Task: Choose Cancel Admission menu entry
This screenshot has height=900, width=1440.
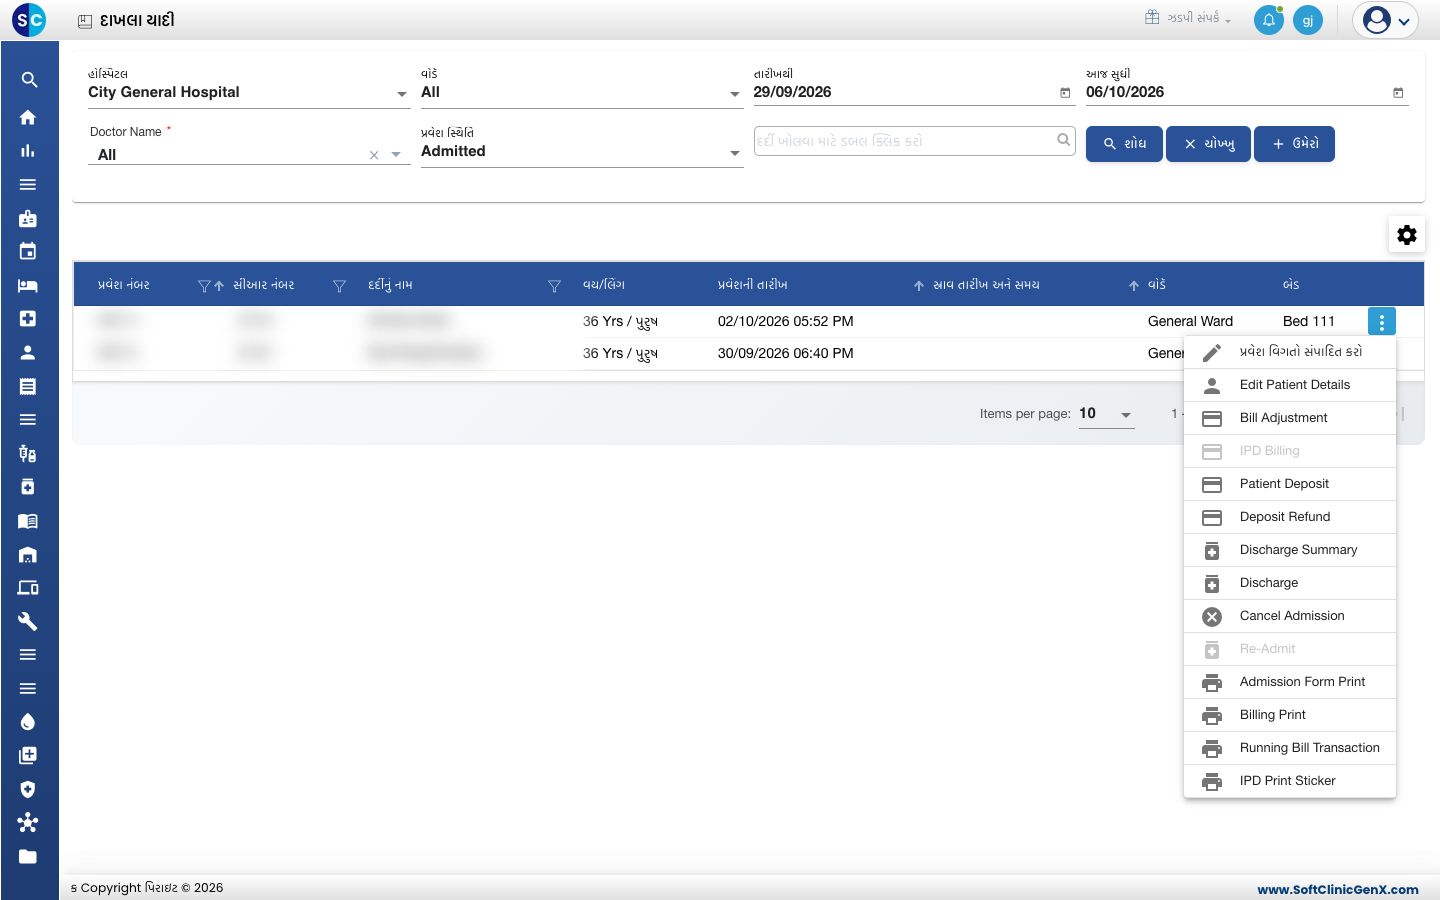Action: (x=1290, y=616)
